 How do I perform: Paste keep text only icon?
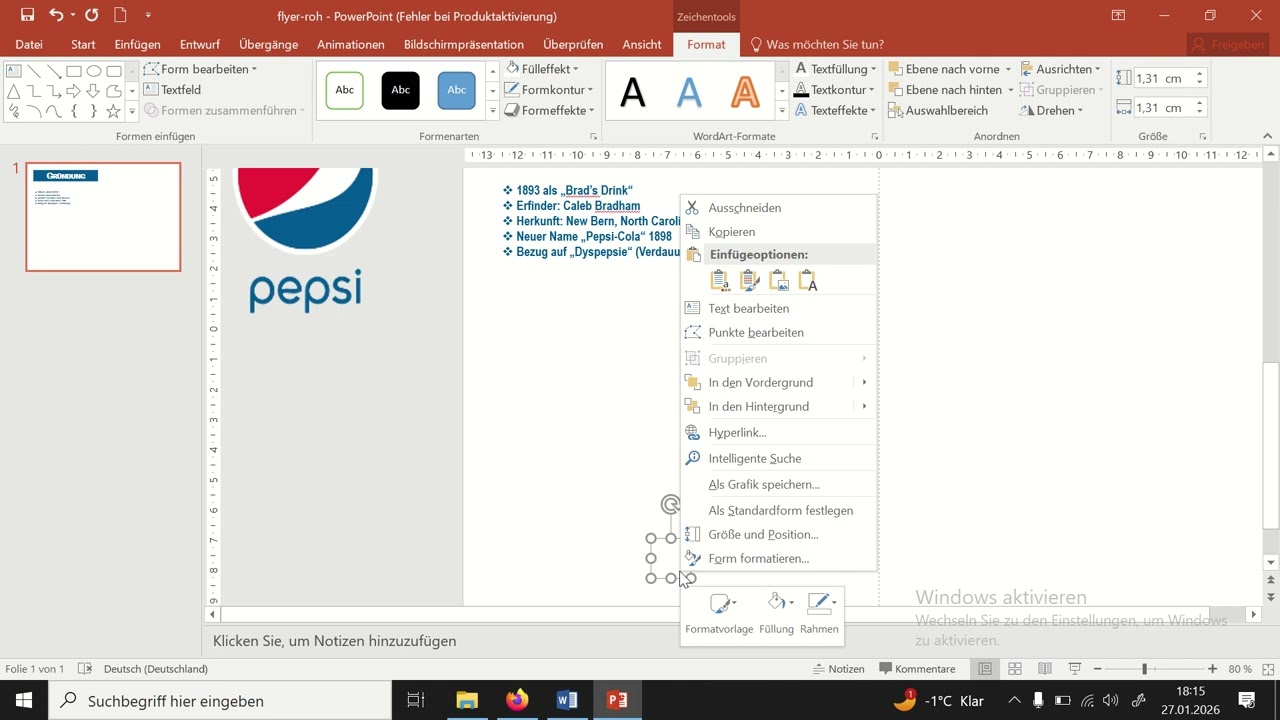[x=808, y=282]
